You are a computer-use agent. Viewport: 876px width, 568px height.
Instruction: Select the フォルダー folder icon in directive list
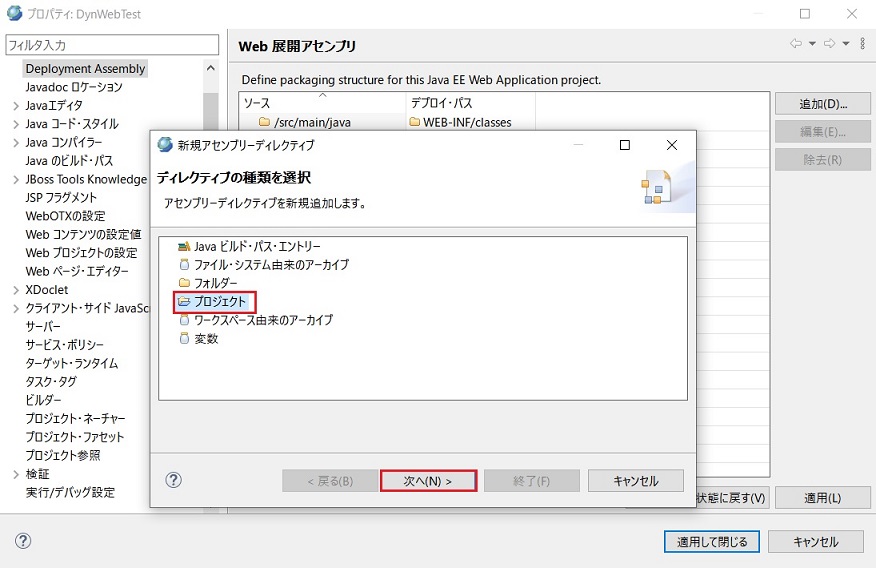(184, 283)
